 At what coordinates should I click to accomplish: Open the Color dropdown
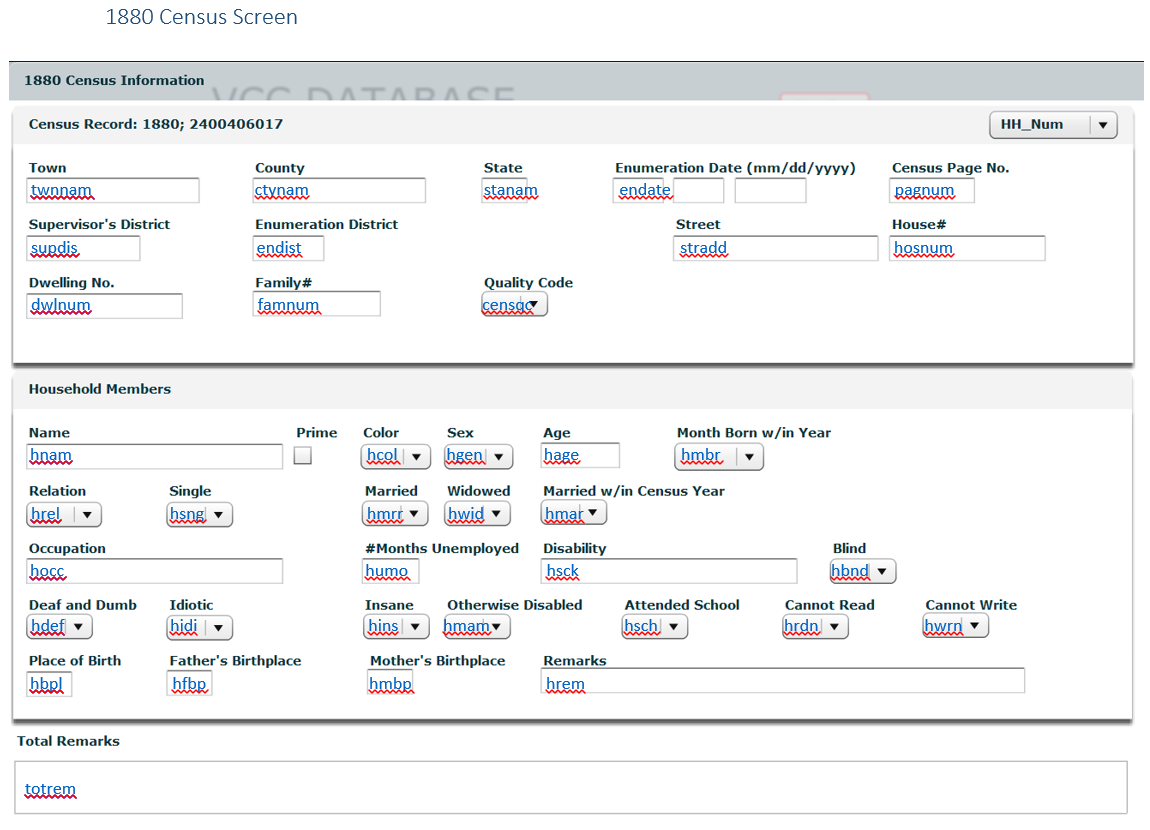[x=396, y=456]
